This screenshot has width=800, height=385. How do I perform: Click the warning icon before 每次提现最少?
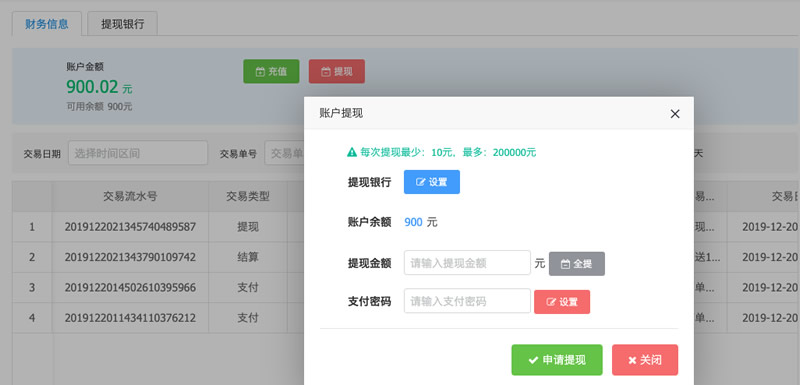coord(352,152)
